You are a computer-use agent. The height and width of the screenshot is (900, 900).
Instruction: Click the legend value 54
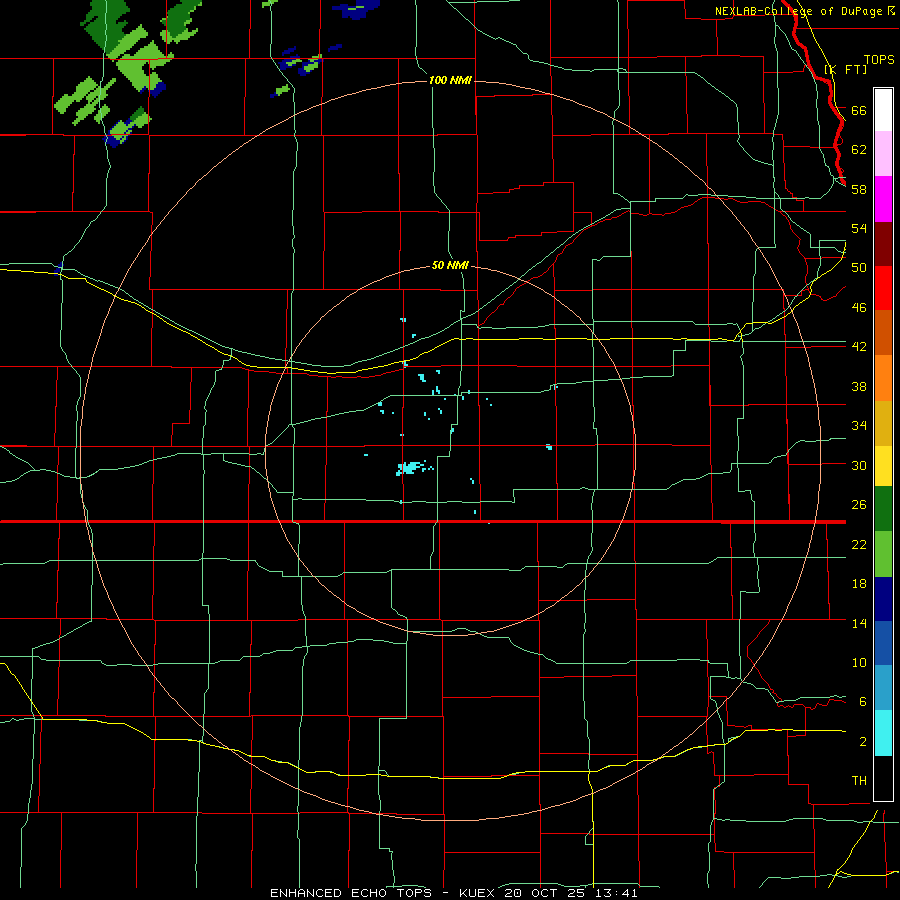tap(859, 228)
